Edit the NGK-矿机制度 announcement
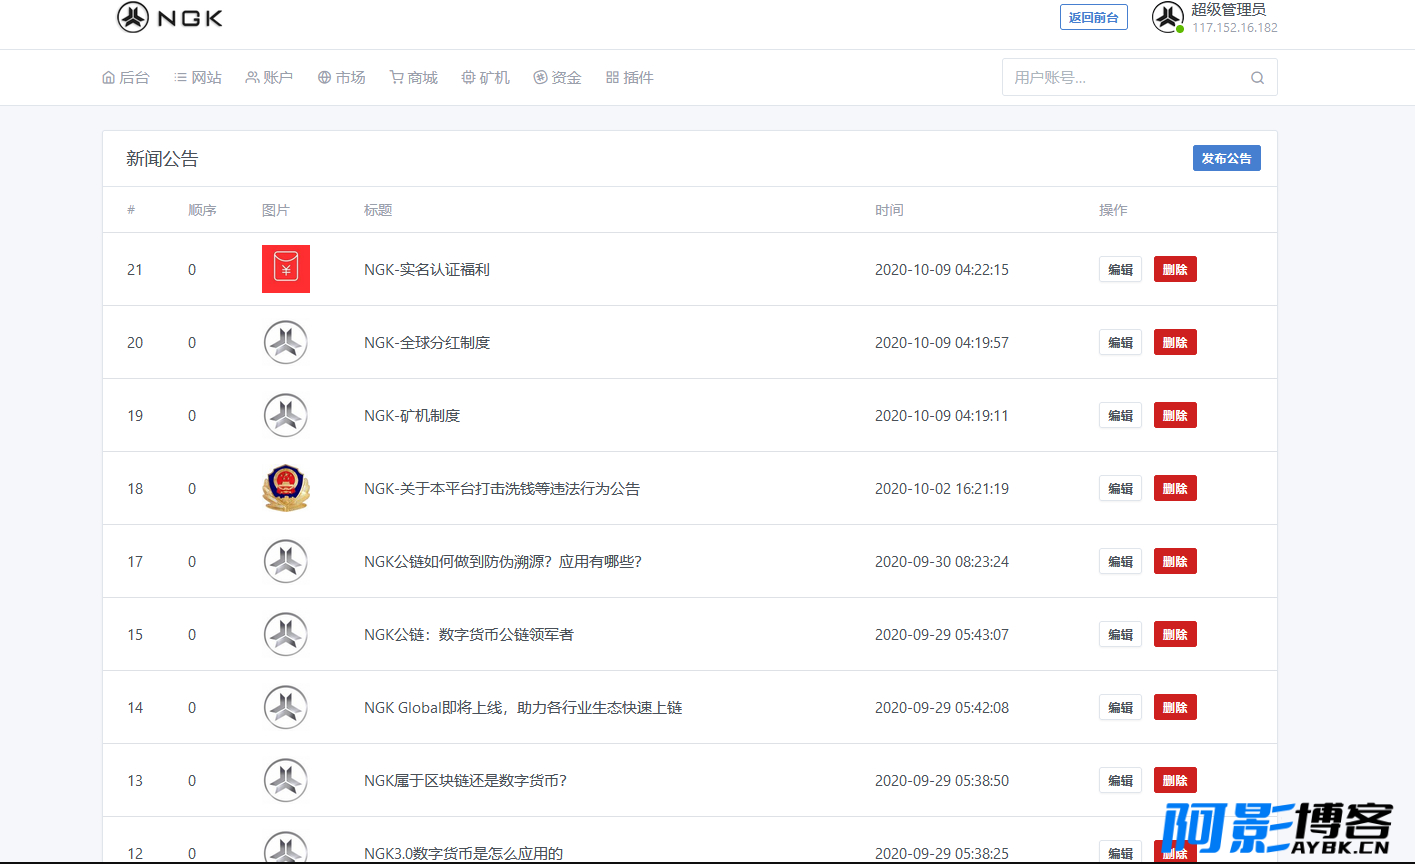 pos(1120,415)
